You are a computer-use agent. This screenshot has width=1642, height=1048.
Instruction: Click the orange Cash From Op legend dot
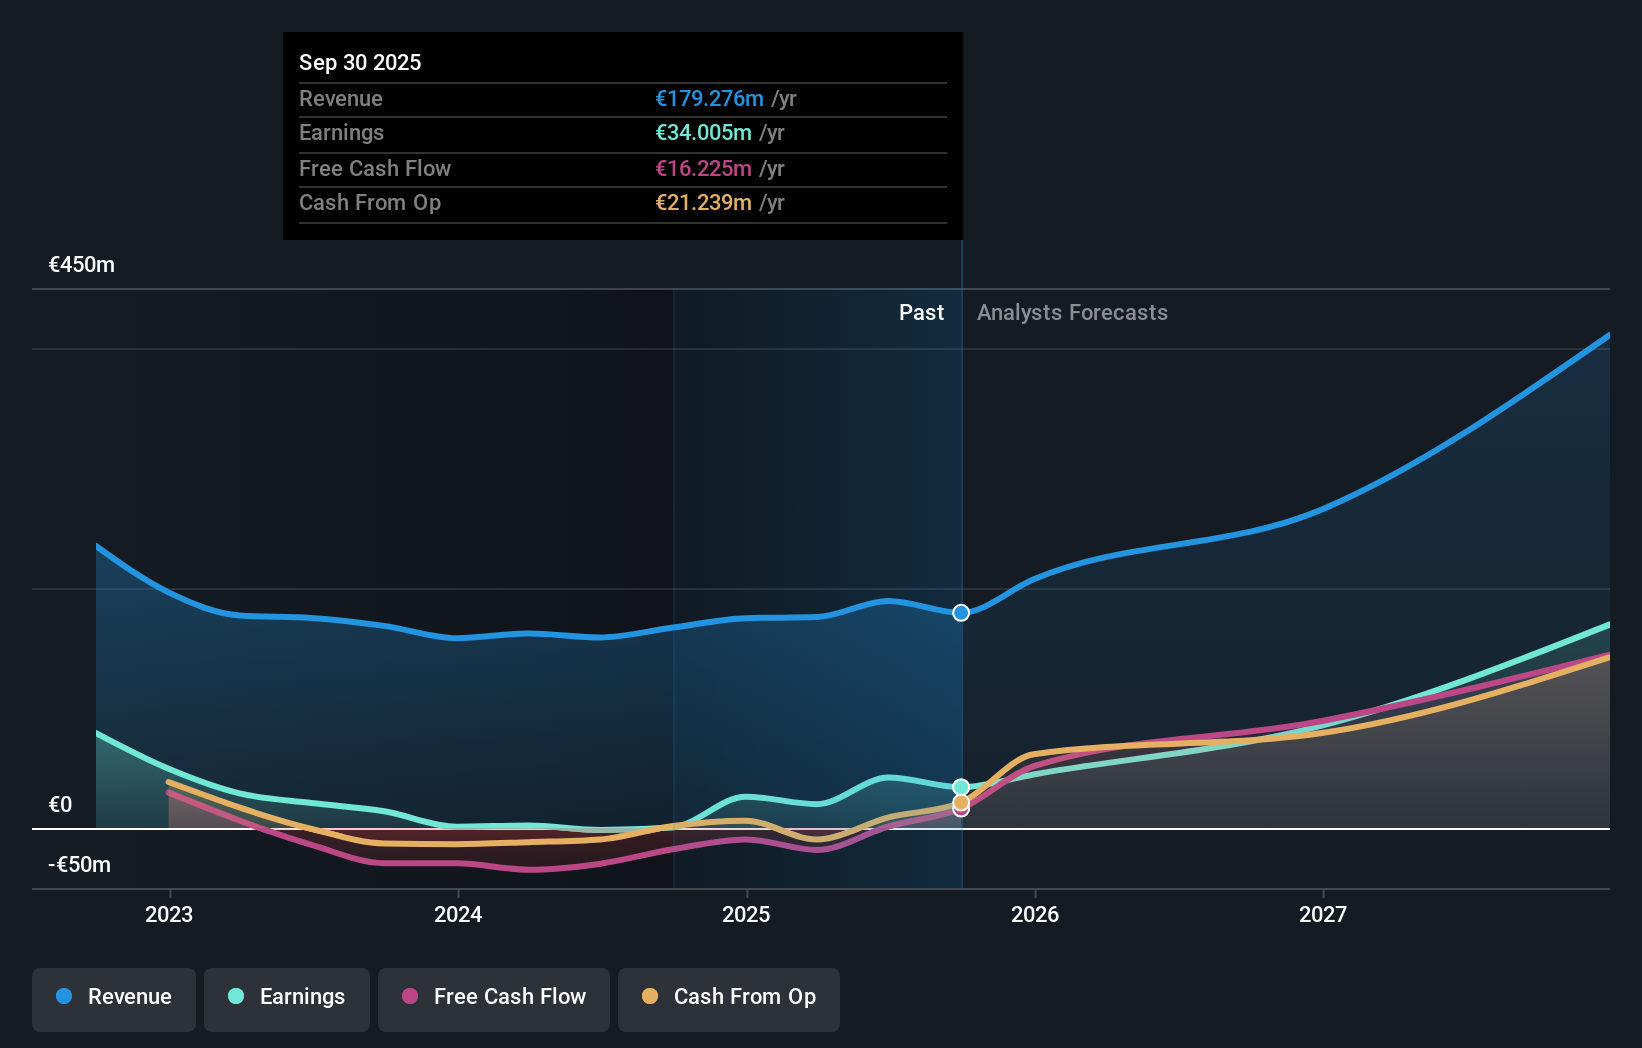click(x=651, y=998)
